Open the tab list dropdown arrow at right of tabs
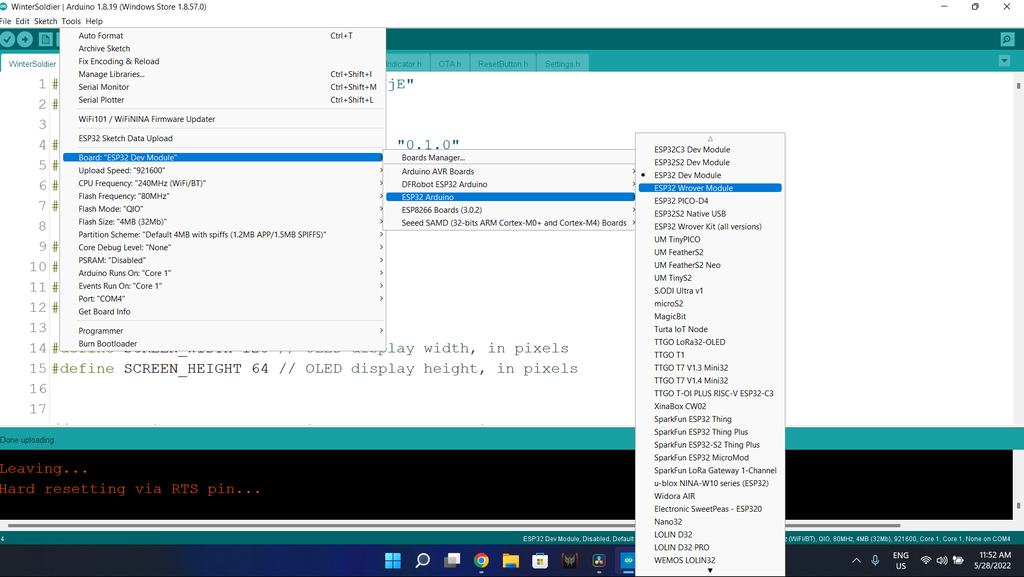 [x=1004, y=61]
